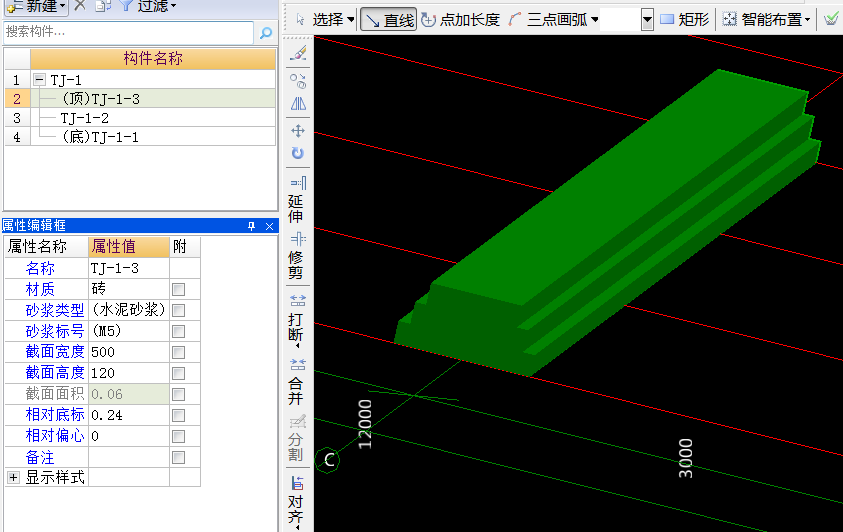
Task: Click the 打断 break tool
Action: 297,319
